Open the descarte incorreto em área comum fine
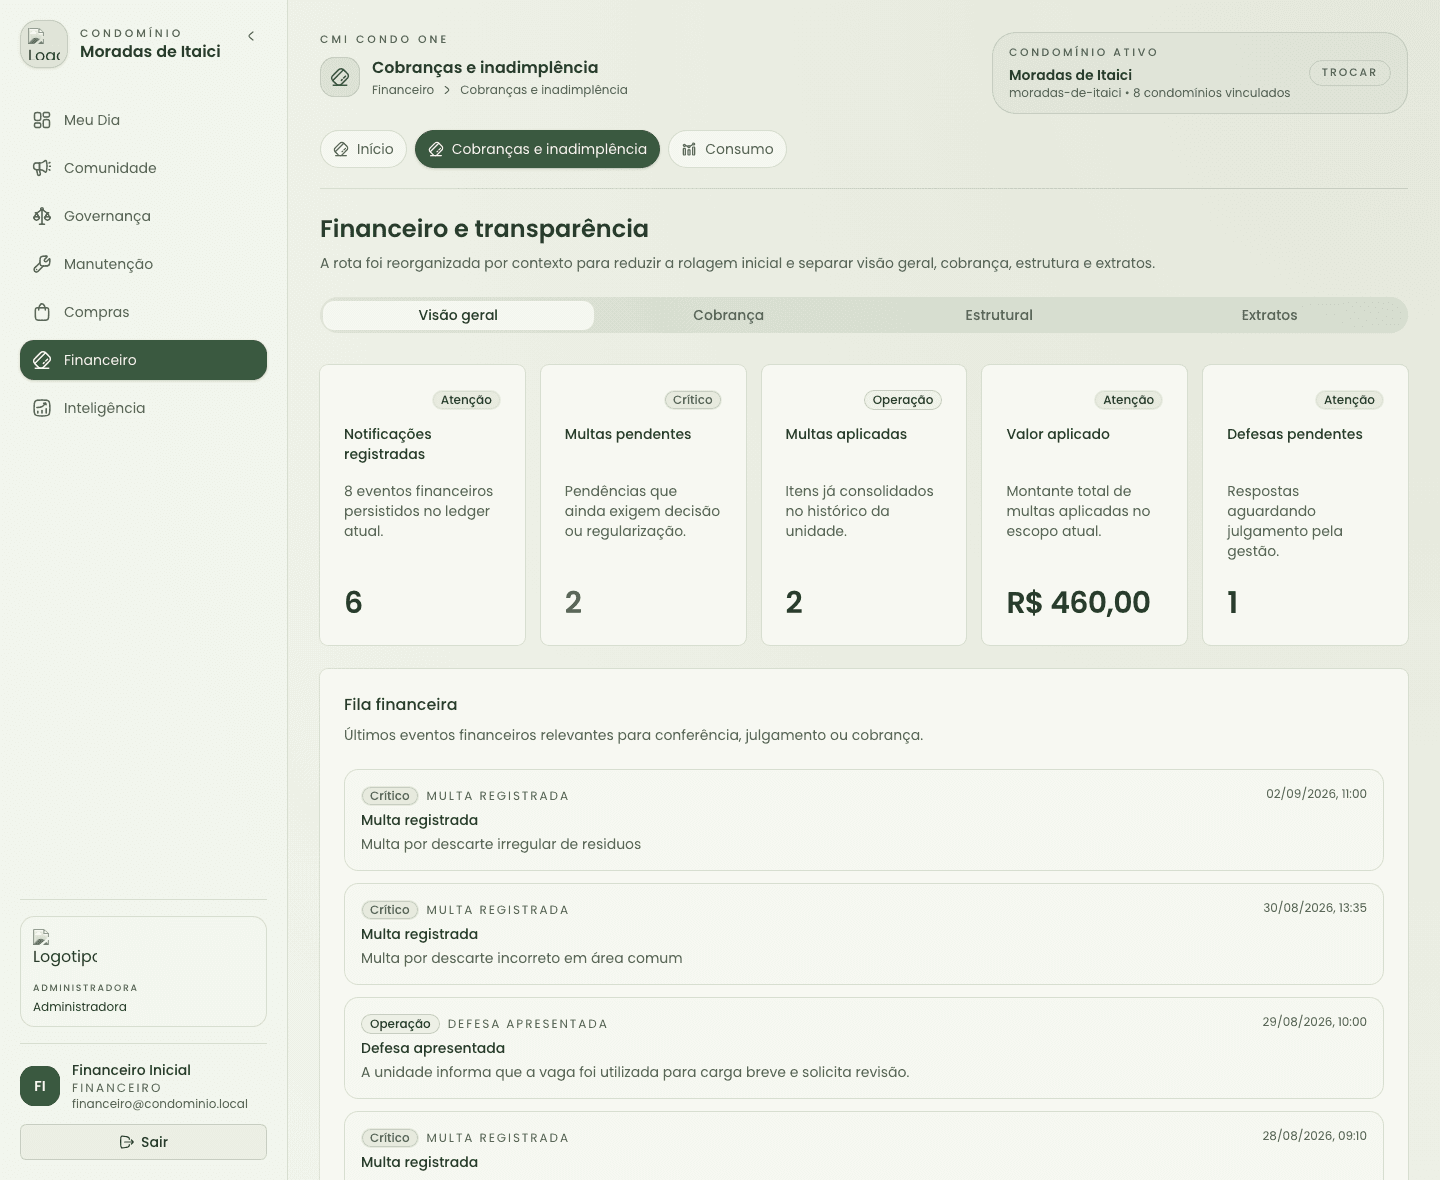 (864, 934)
